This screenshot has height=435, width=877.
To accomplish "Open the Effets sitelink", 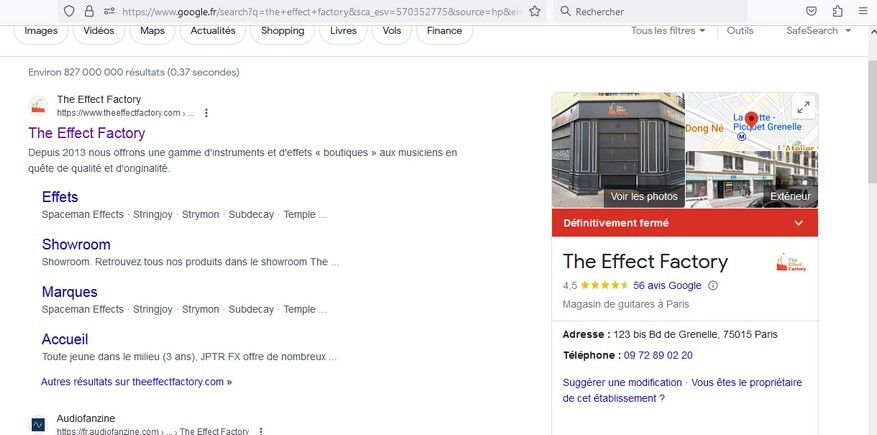I will click(x=60, y=197).
